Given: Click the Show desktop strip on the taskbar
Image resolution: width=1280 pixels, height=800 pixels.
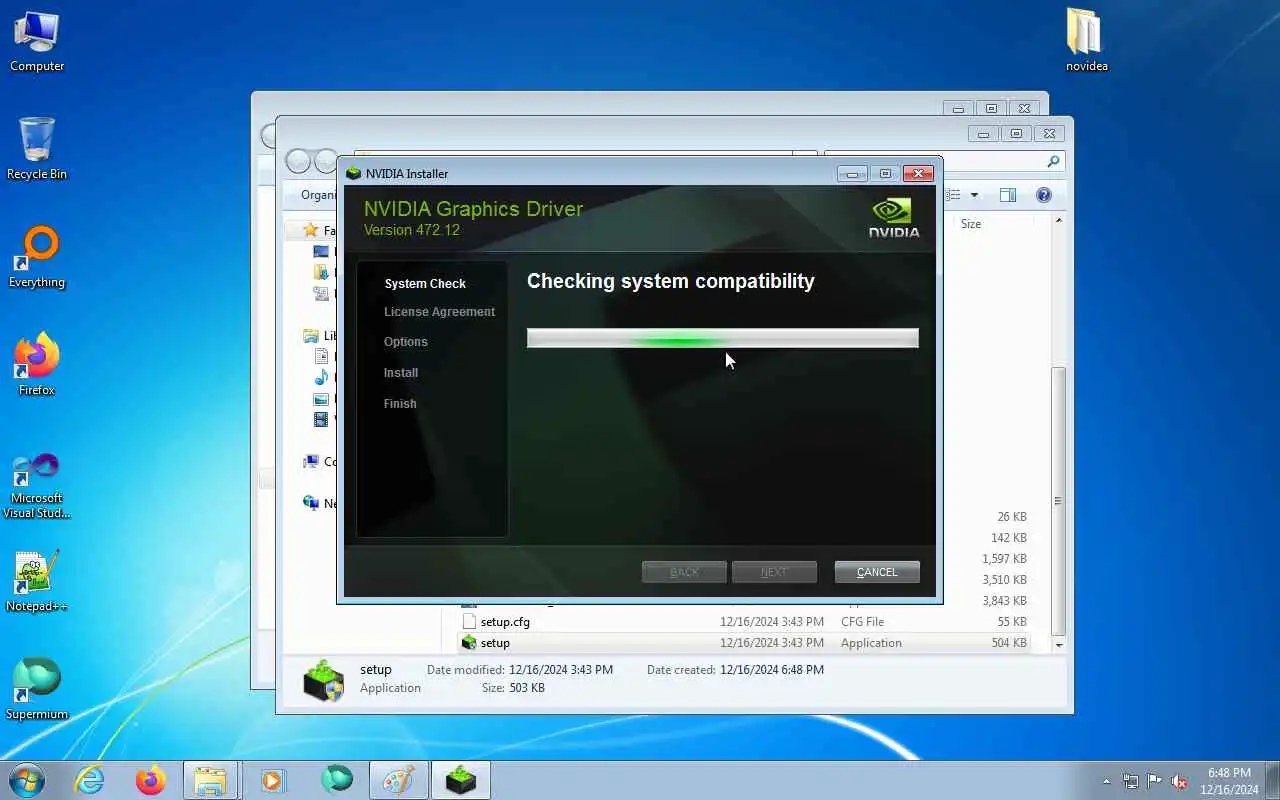Looking at the screenshot, I should (x=1273, y=781).
